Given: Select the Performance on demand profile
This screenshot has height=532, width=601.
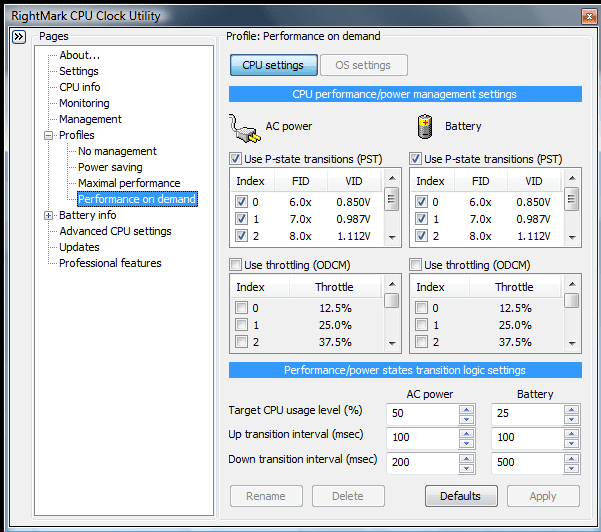Looking at the screenshot, I should point(137,199).
